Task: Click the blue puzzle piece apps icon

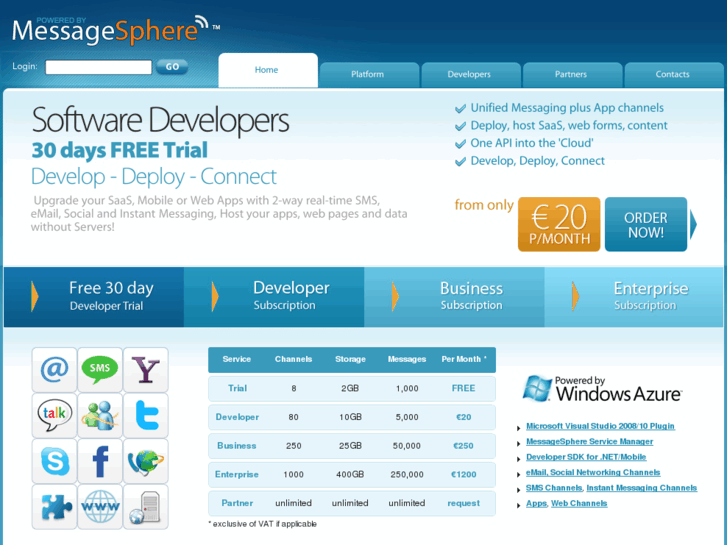Action: pos(54,507)
